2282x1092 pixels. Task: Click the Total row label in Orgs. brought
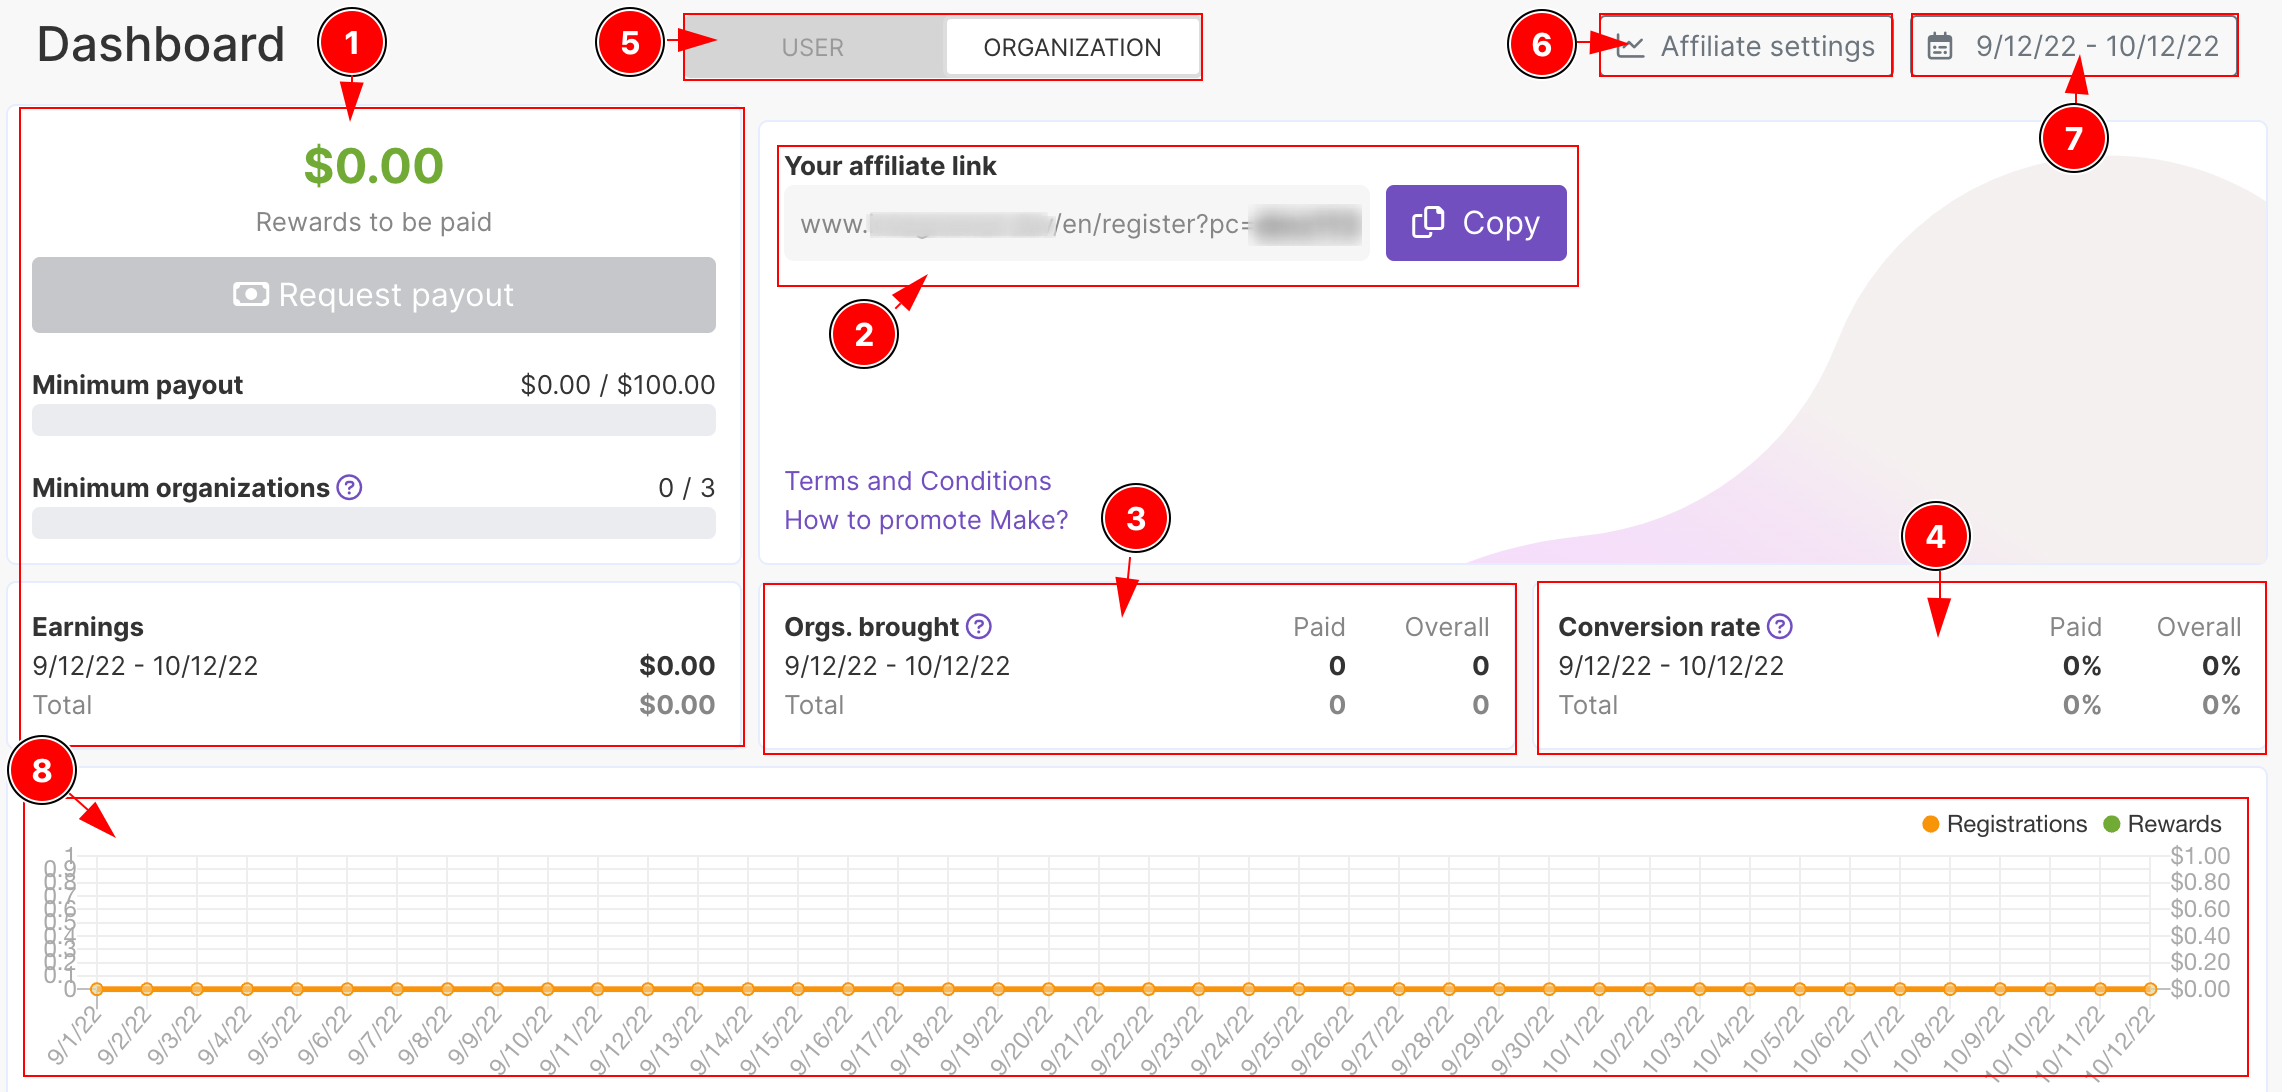click(x=814, y=705)
